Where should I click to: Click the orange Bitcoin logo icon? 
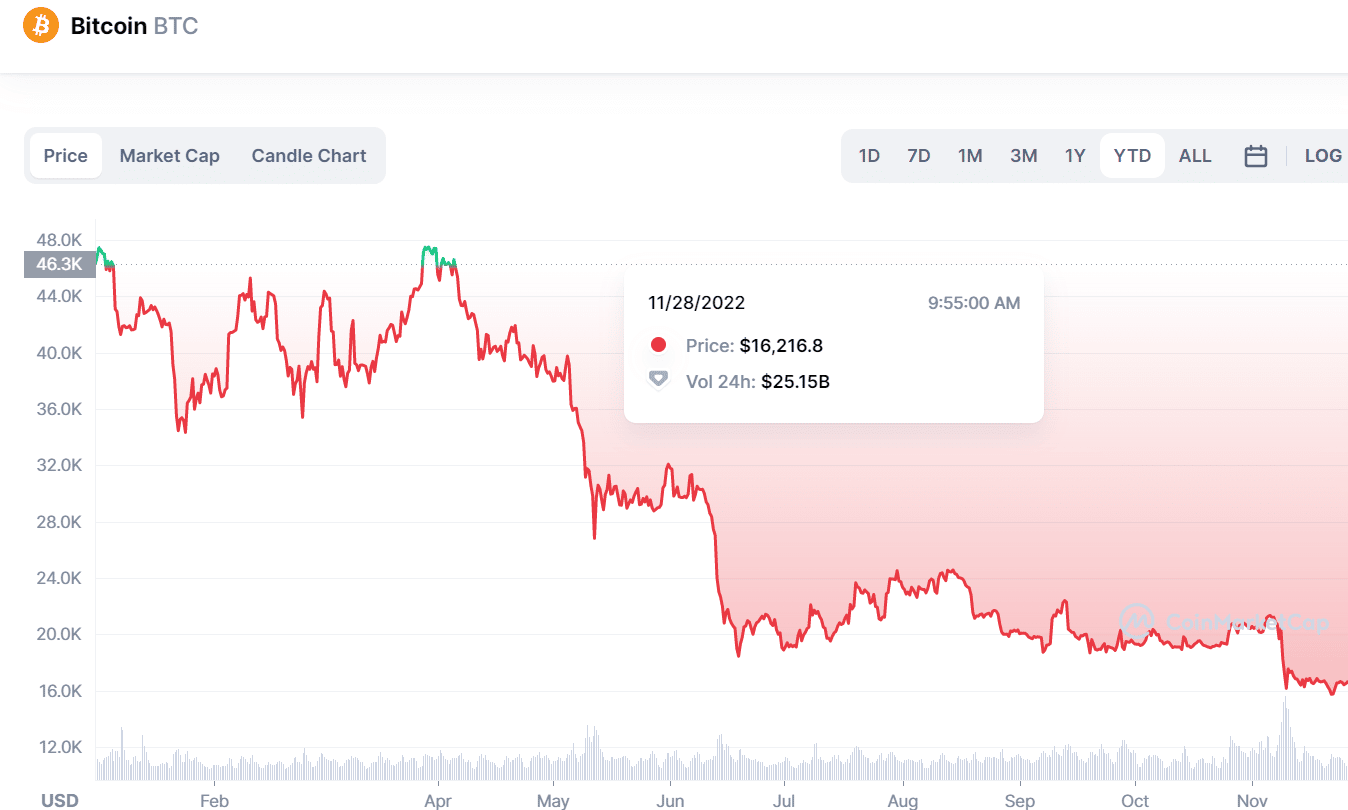tap(41, 25)
